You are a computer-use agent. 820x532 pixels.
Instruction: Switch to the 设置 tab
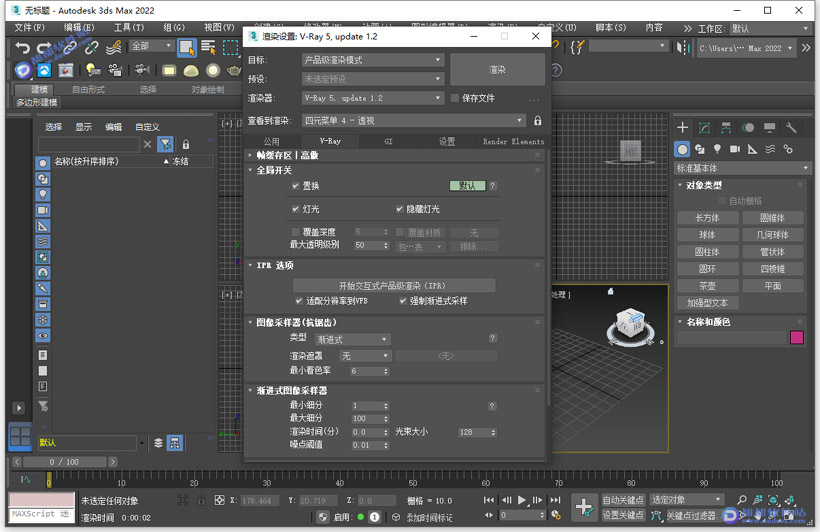point(447,141)
